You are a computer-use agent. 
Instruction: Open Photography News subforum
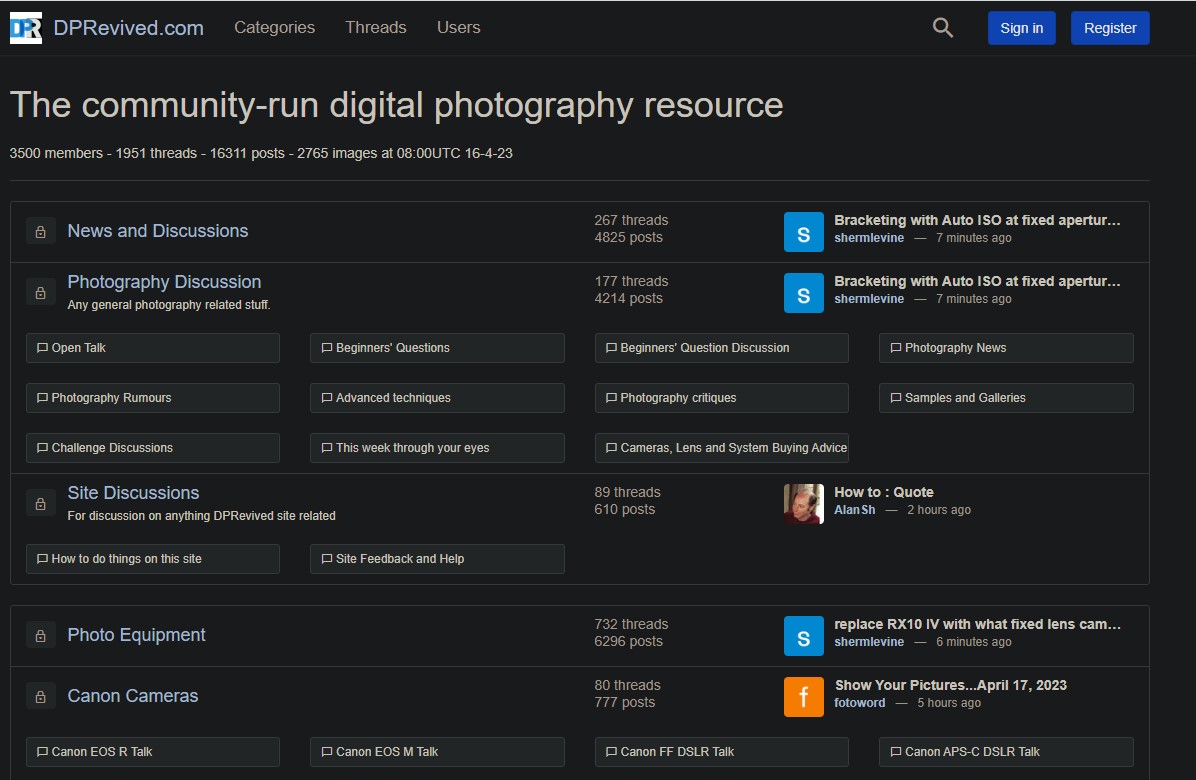coord(1006,348)
